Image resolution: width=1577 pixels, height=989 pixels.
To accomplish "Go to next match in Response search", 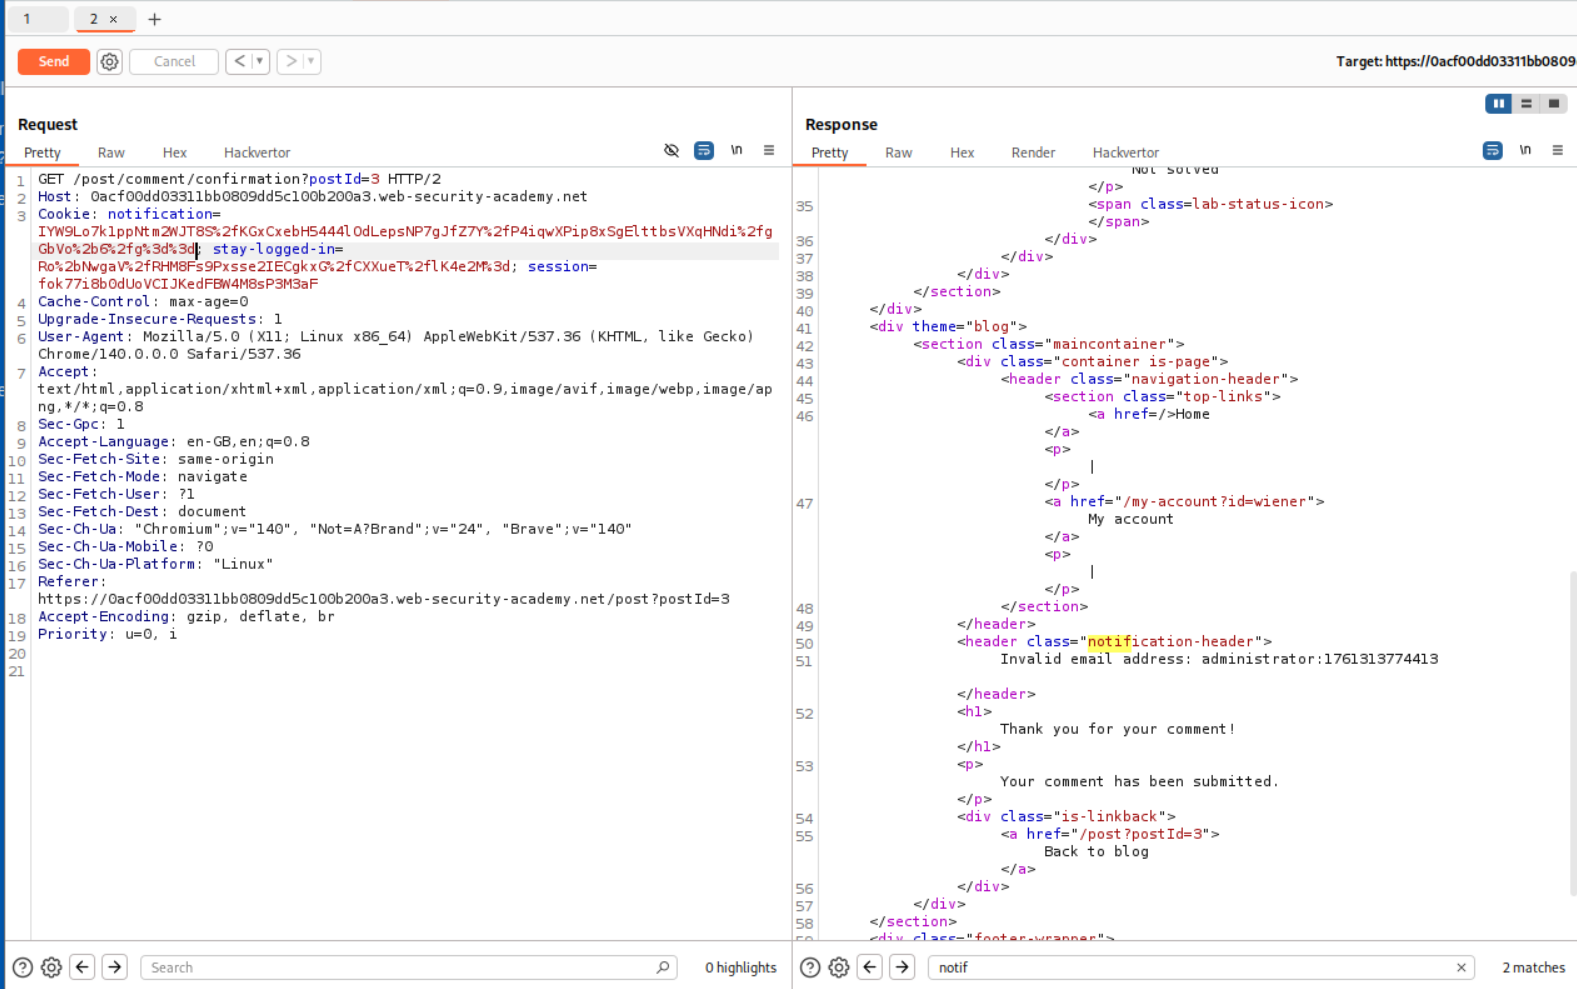I will click(x=902, y=967).
